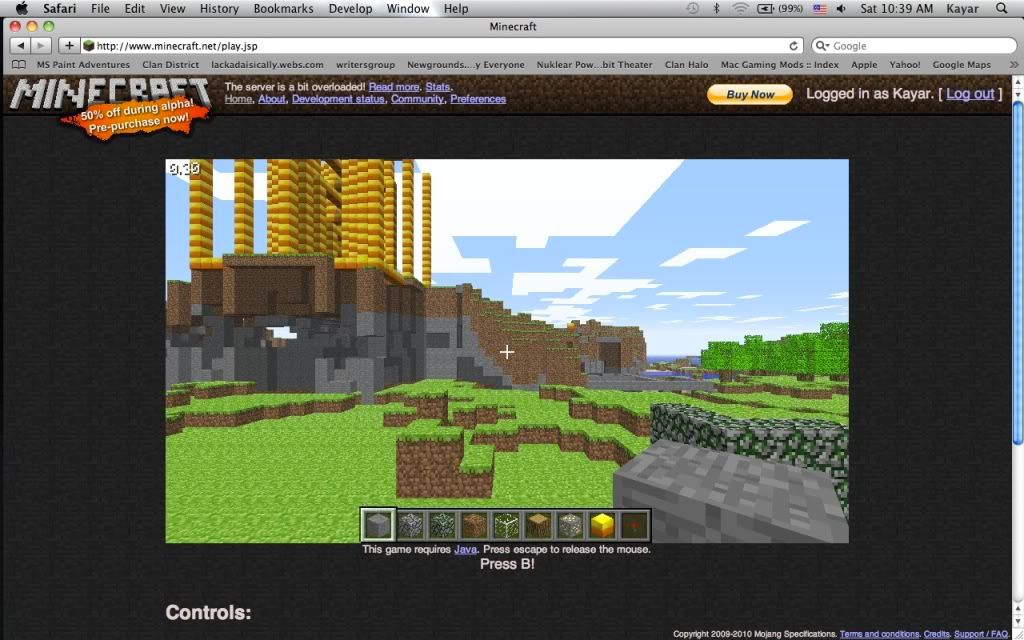Viewport: 1024px width, 640px height.
Task: Open the Google Maps bookmark
Action: (x=961, y=65)
